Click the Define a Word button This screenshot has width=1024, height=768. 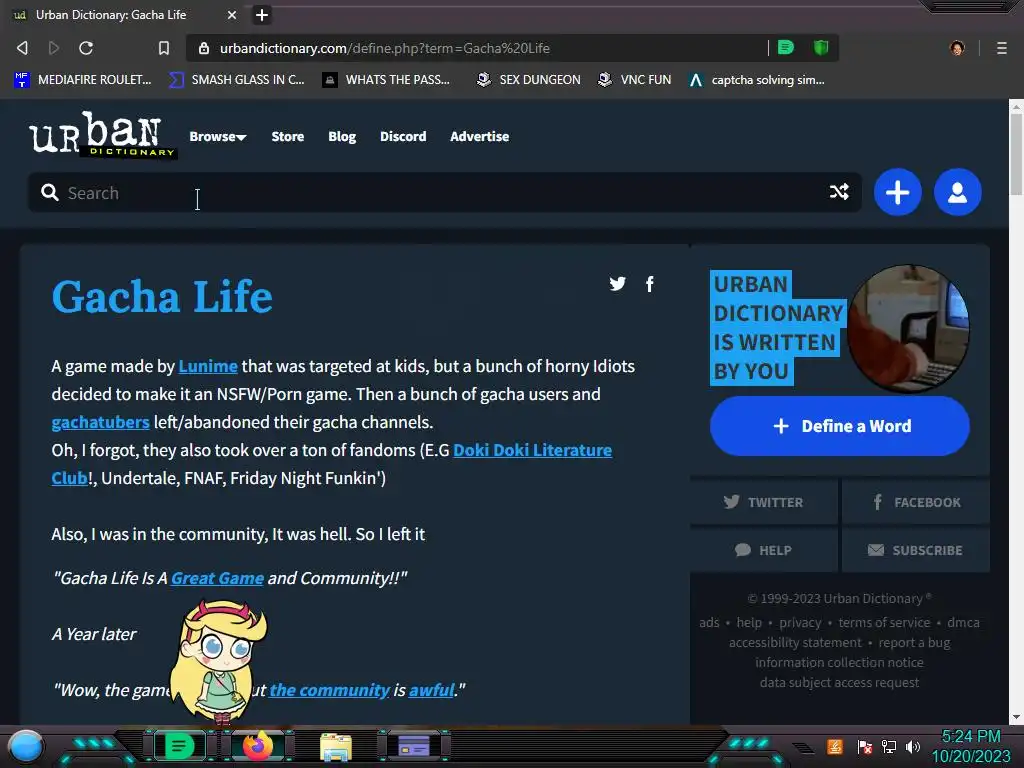tap(840, 426)
